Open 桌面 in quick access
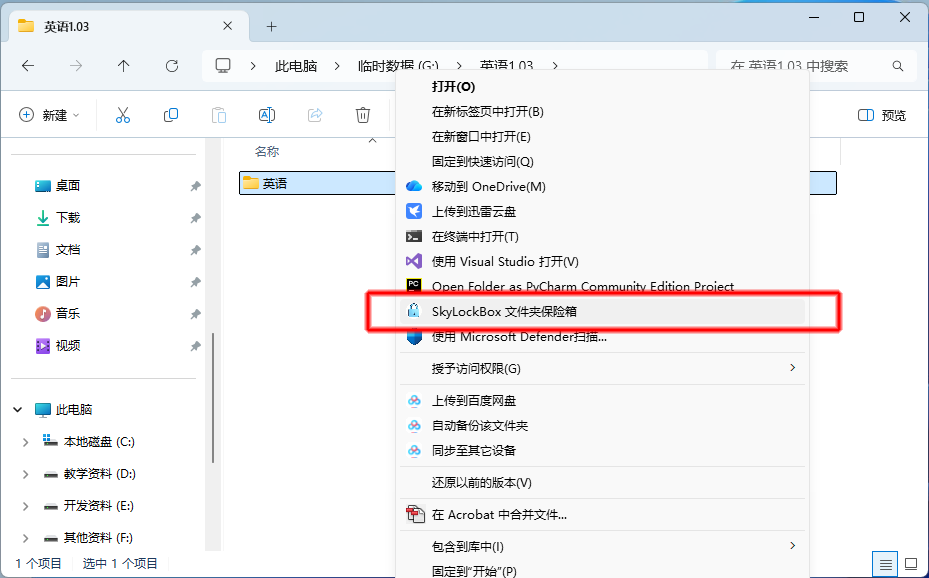Screen dimensions: 929x578 [68, 186]
